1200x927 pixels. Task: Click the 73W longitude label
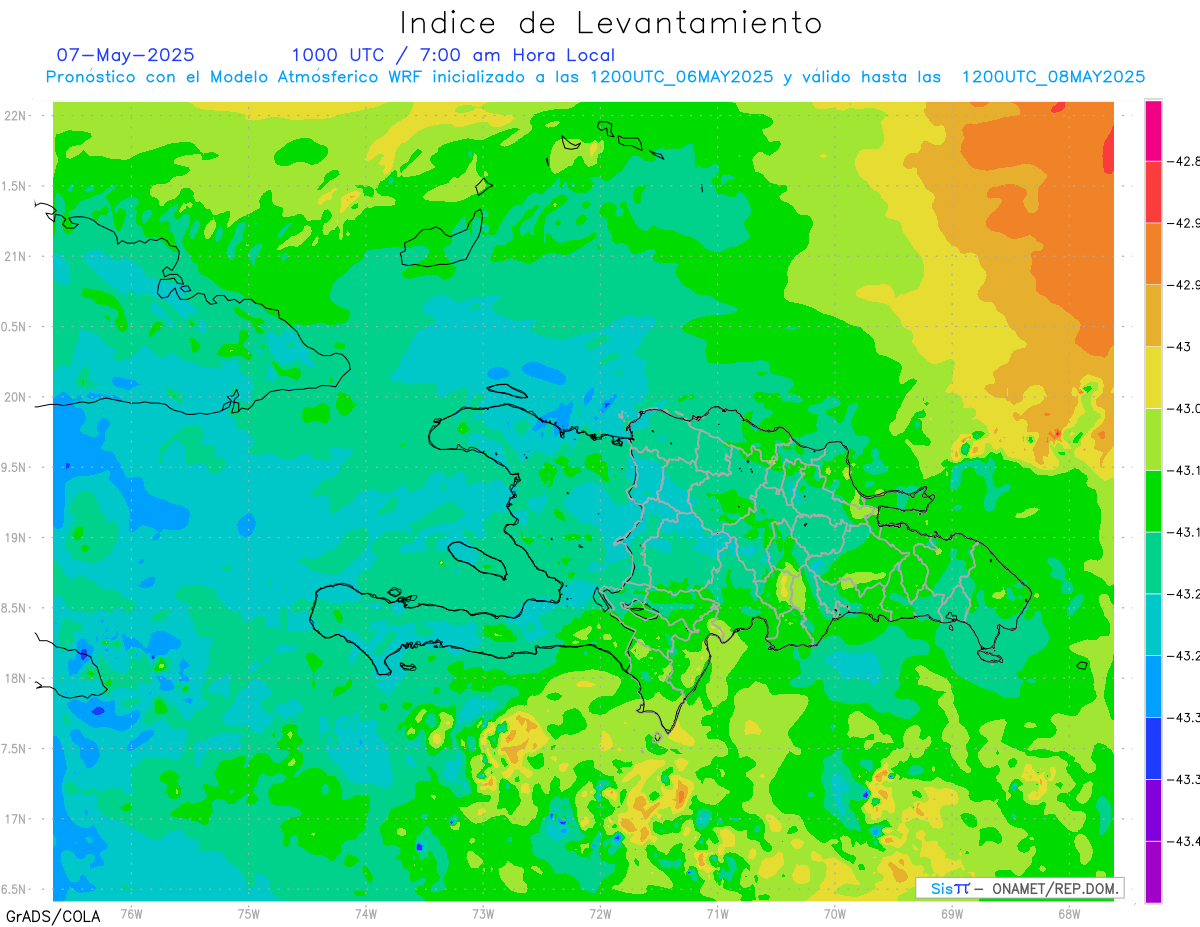tap(482, 913)
